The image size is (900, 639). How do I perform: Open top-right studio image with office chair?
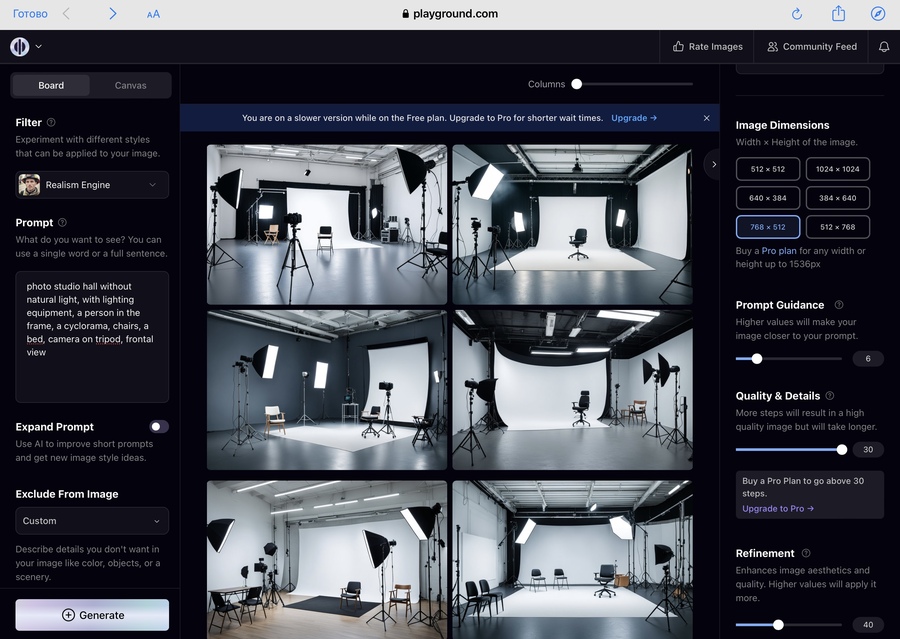[572, 224]
